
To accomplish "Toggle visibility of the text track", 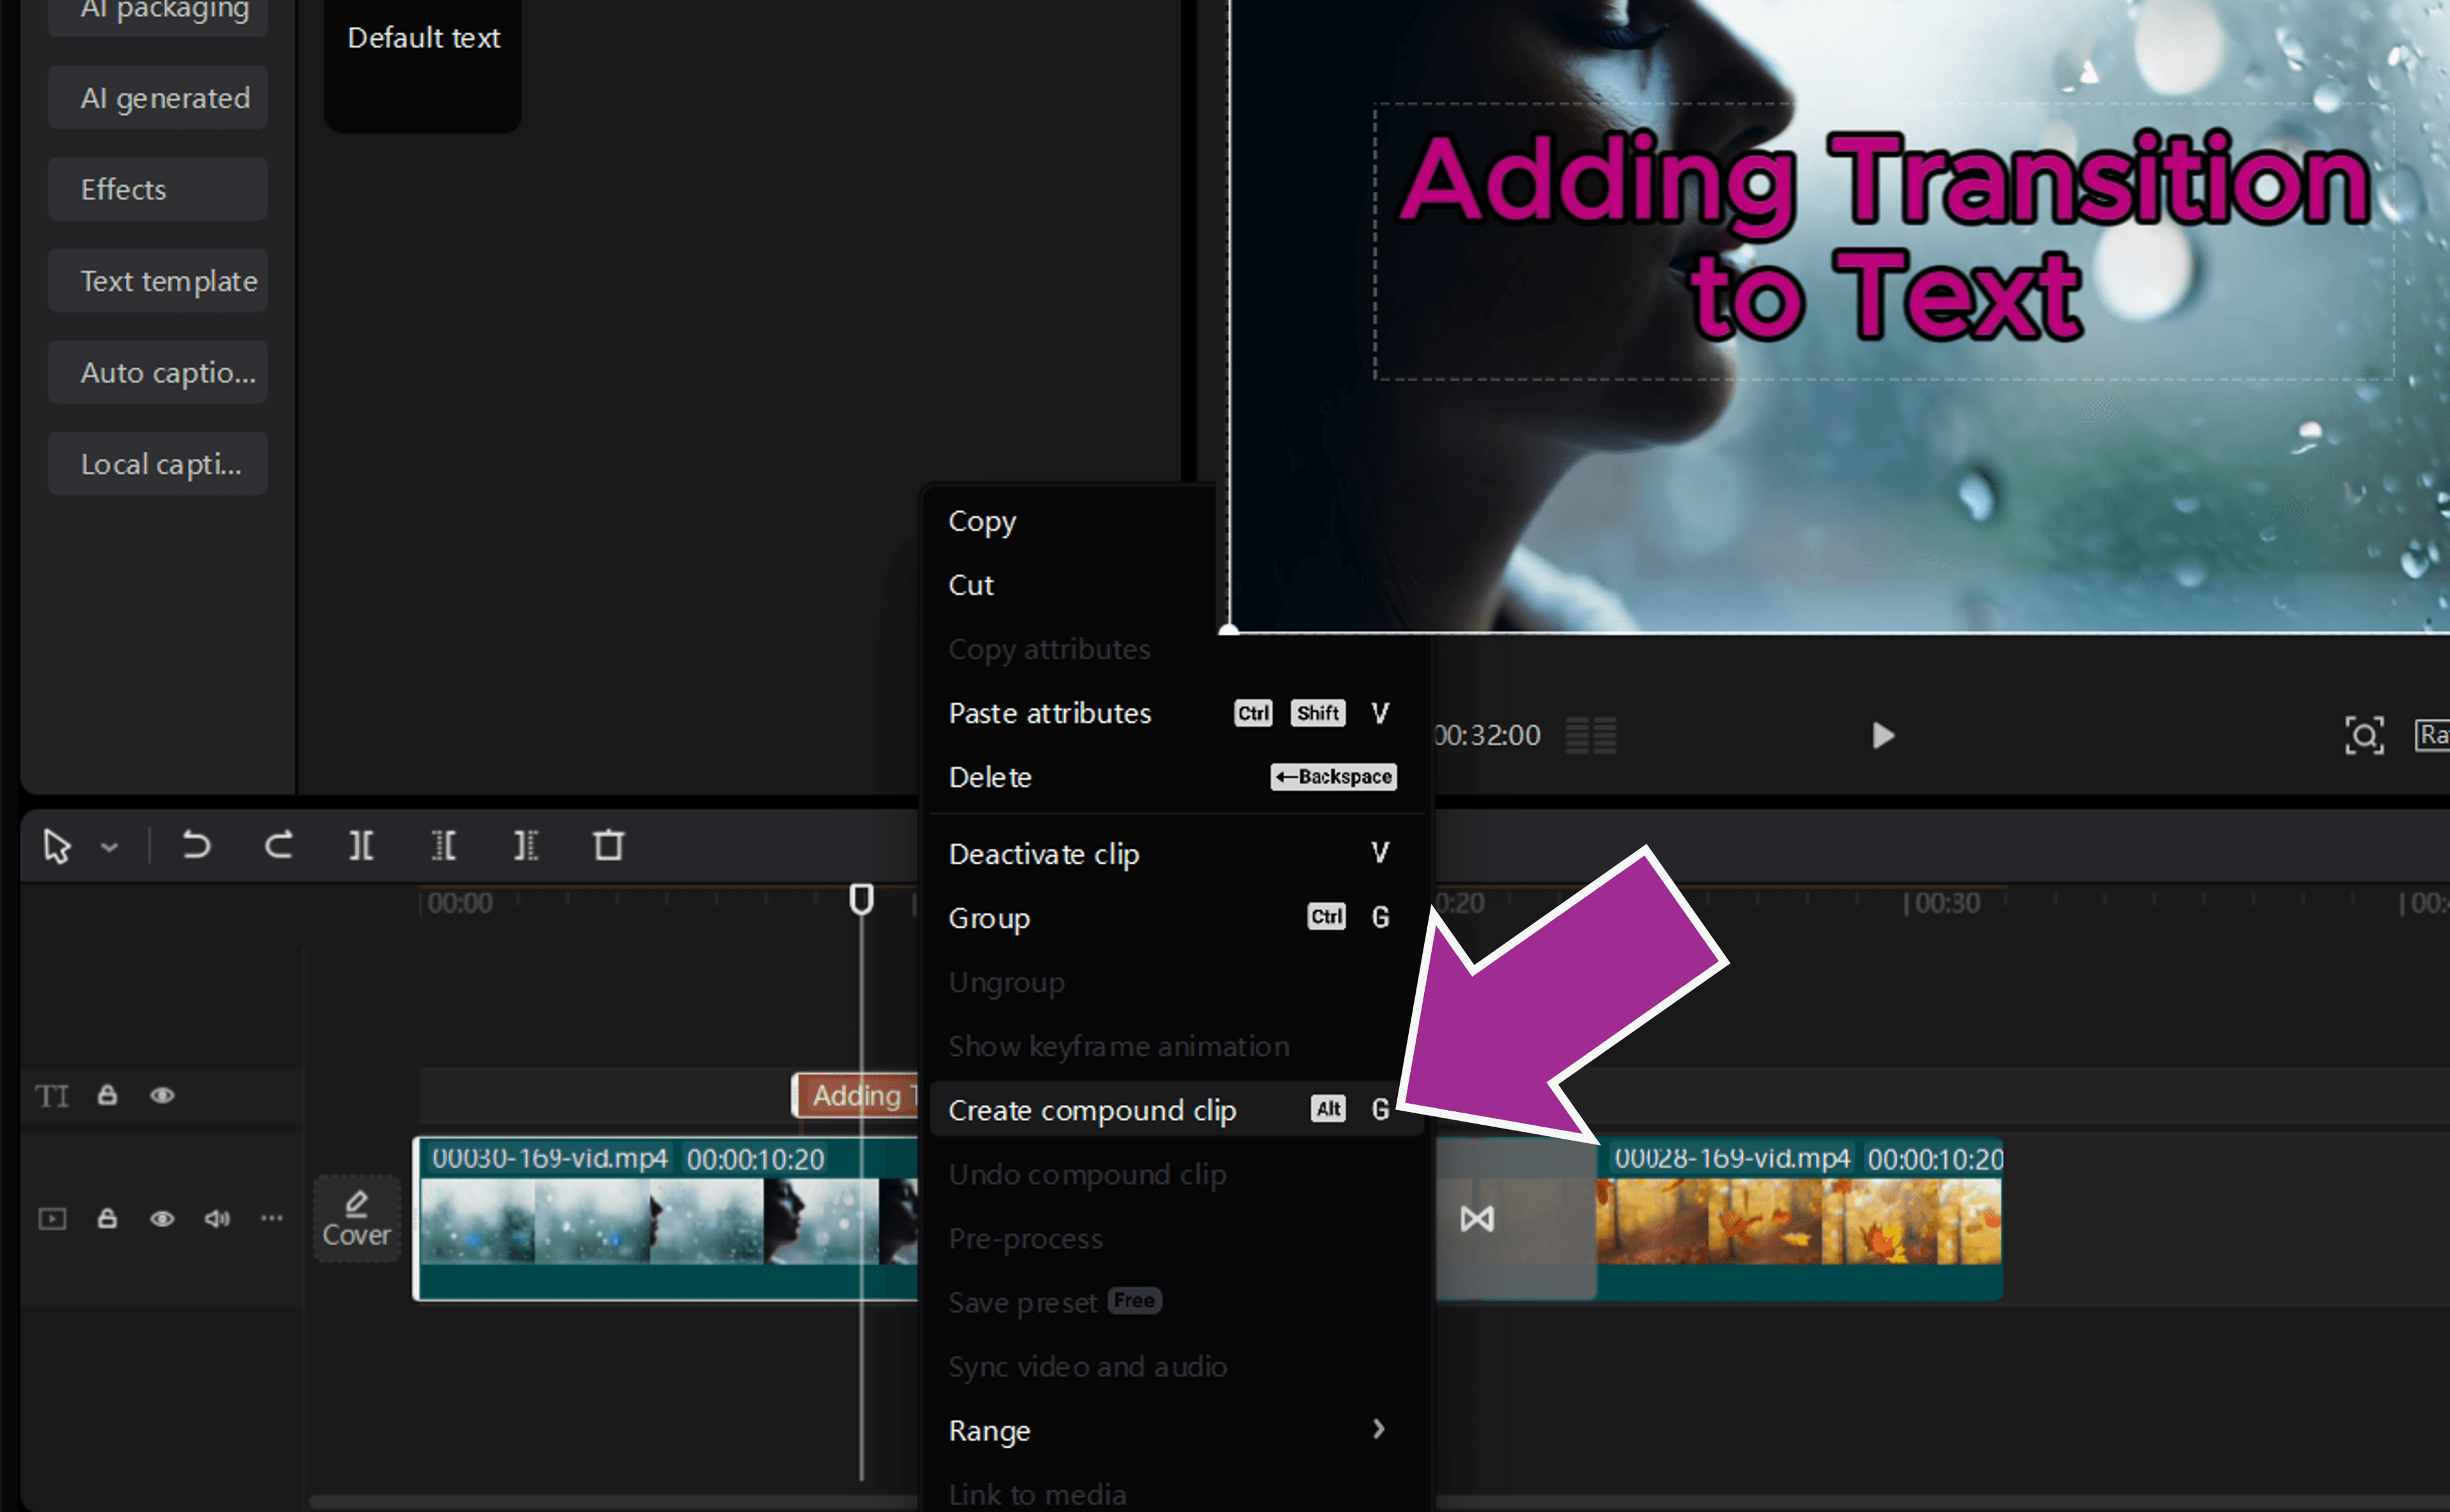I will pos(162,1096).
